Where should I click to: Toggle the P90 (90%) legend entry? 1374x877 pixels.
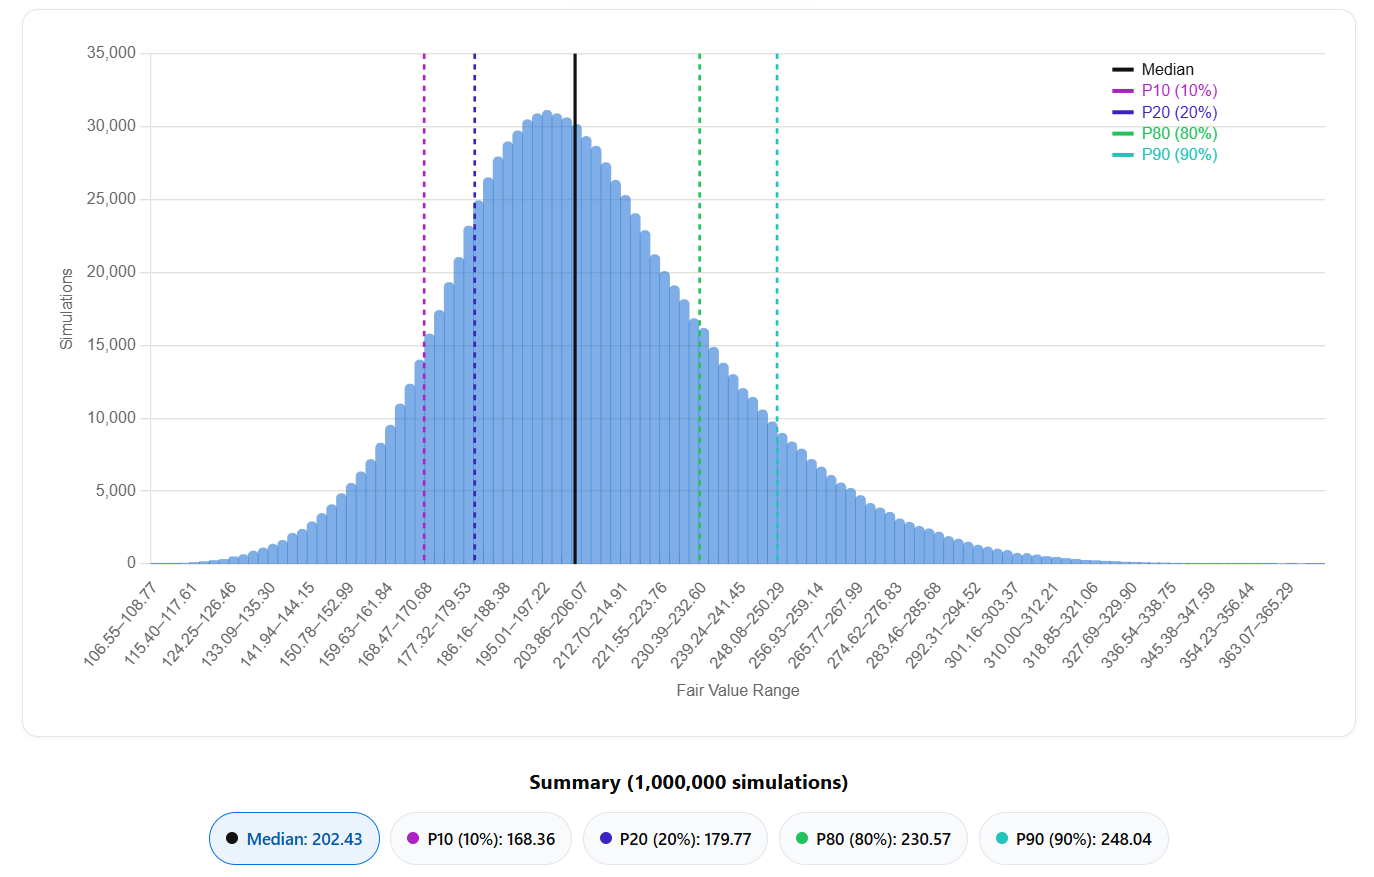(x=1164, y=154)
